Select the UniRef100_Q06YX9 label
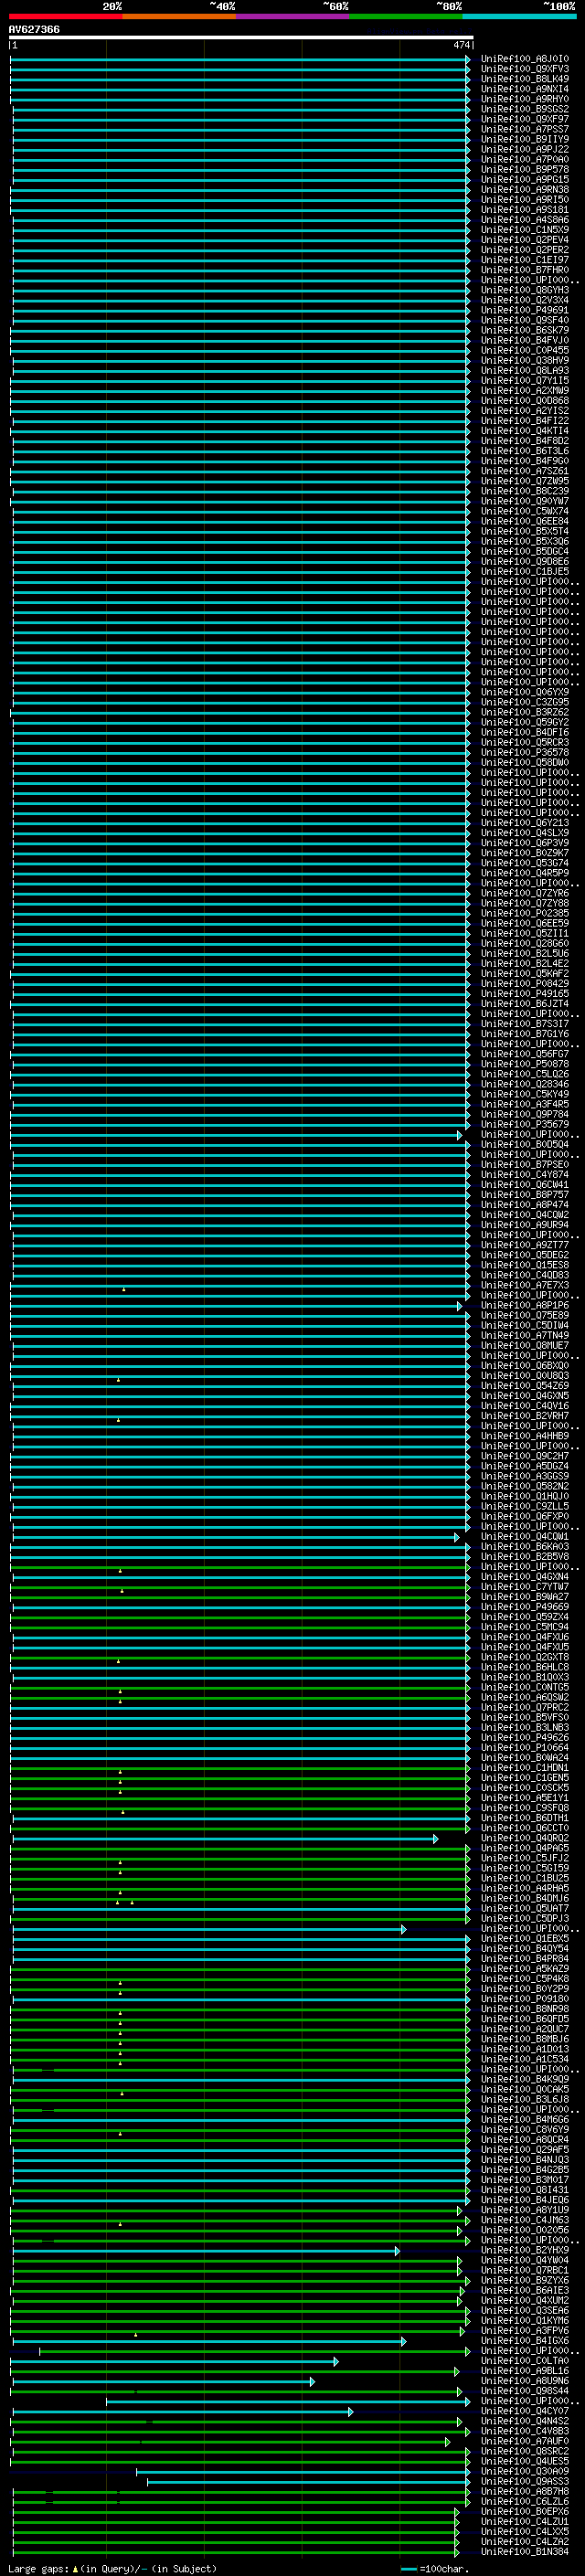The width and height of the screenshot is (585, 2576). click(x=525, y=692)
